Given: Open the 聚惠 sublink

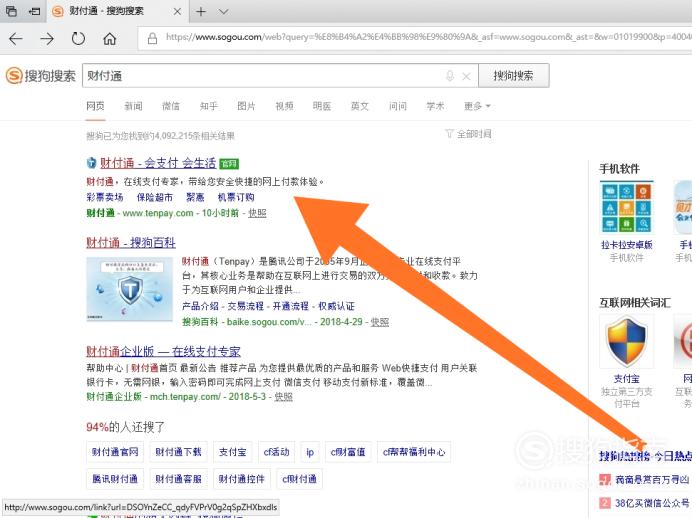Looking at the screenshot, I should pyautogui.click(x=195, y=197).
